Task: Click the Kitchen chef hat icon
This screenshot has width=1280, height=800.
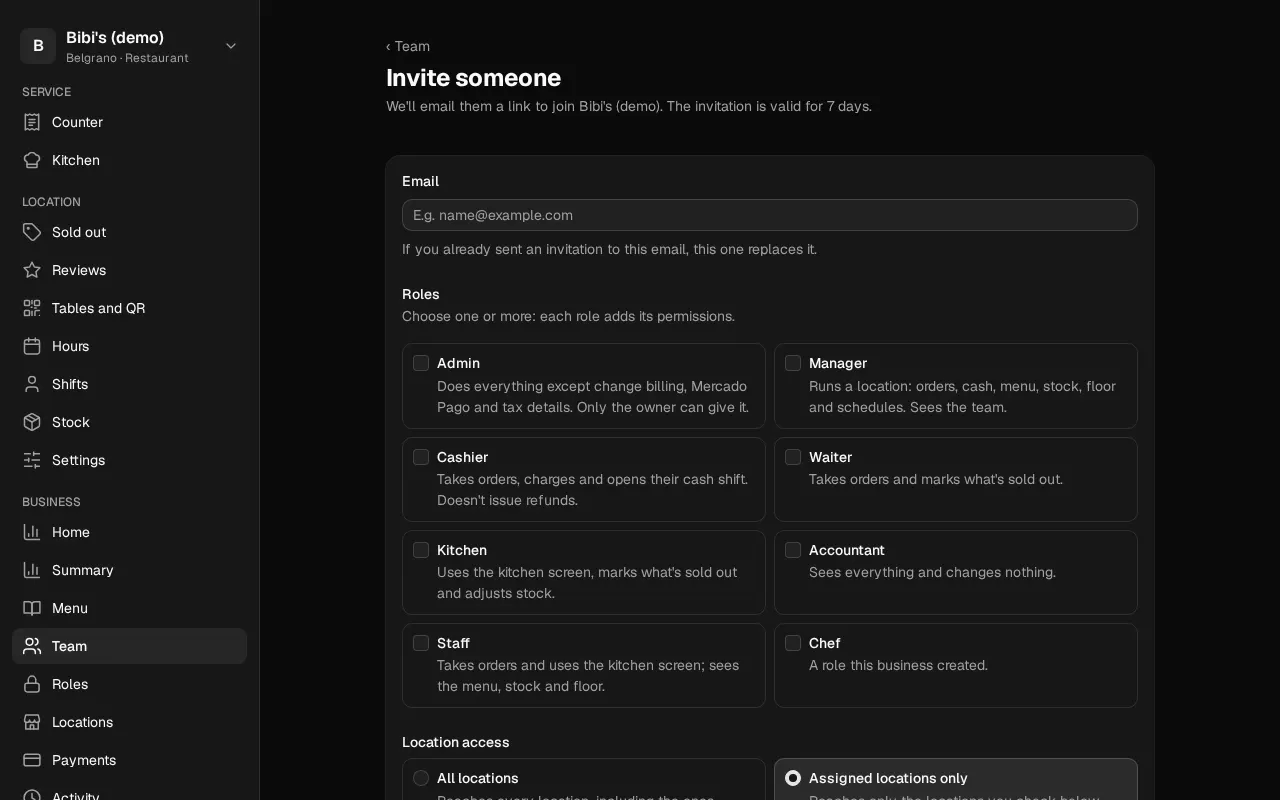Action: pyautogui.click(x=32, y=160)
